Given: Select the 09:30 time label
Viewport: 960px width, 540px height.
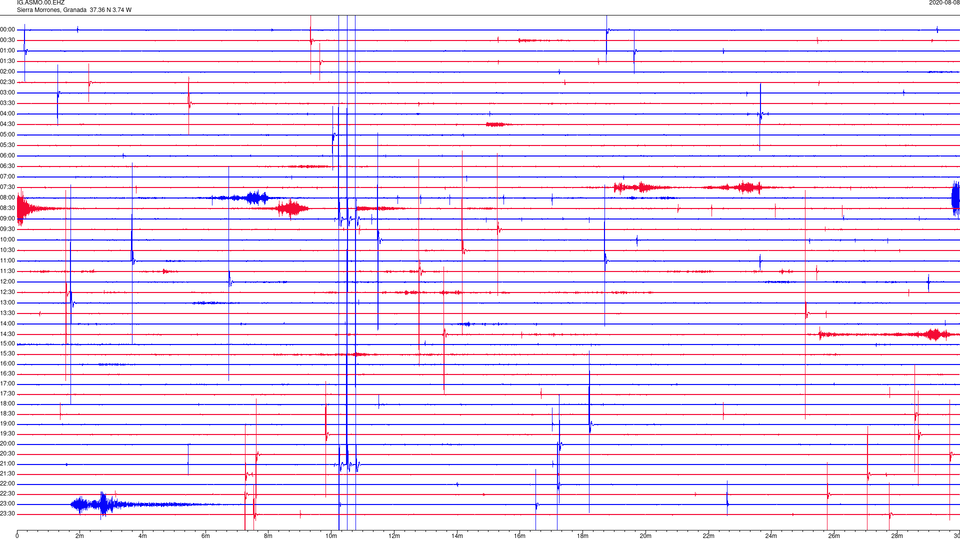Looking at the screenshot, I should click(x=7, y=229).
